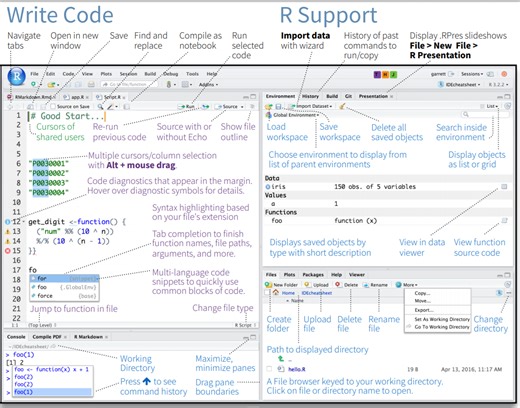This screenshot has height=408, width=520.
Task: Click the purple T collaborator swatch
Action: coord(377,74)
